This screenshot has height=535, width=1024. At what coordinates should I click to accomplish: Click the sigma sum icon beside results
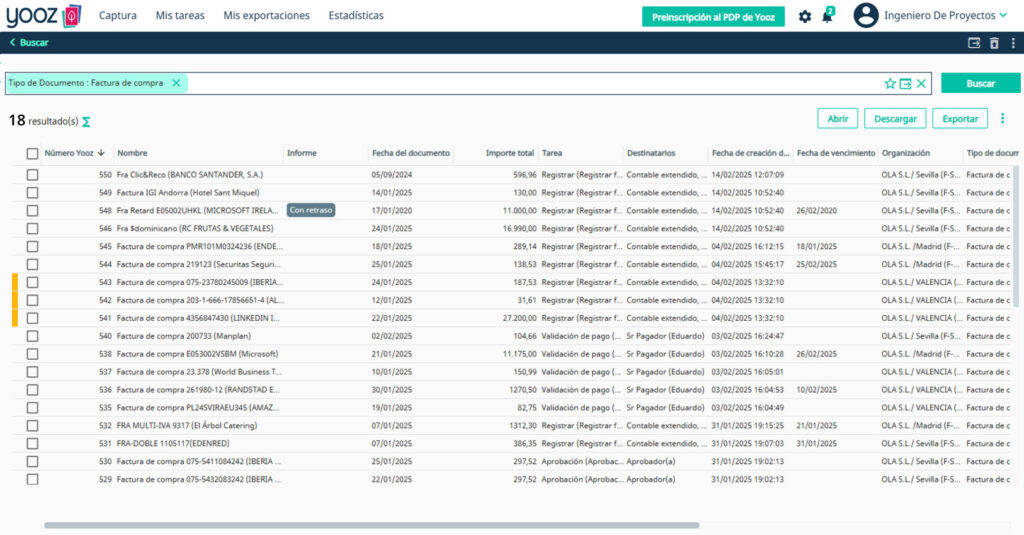coord(86,122)
